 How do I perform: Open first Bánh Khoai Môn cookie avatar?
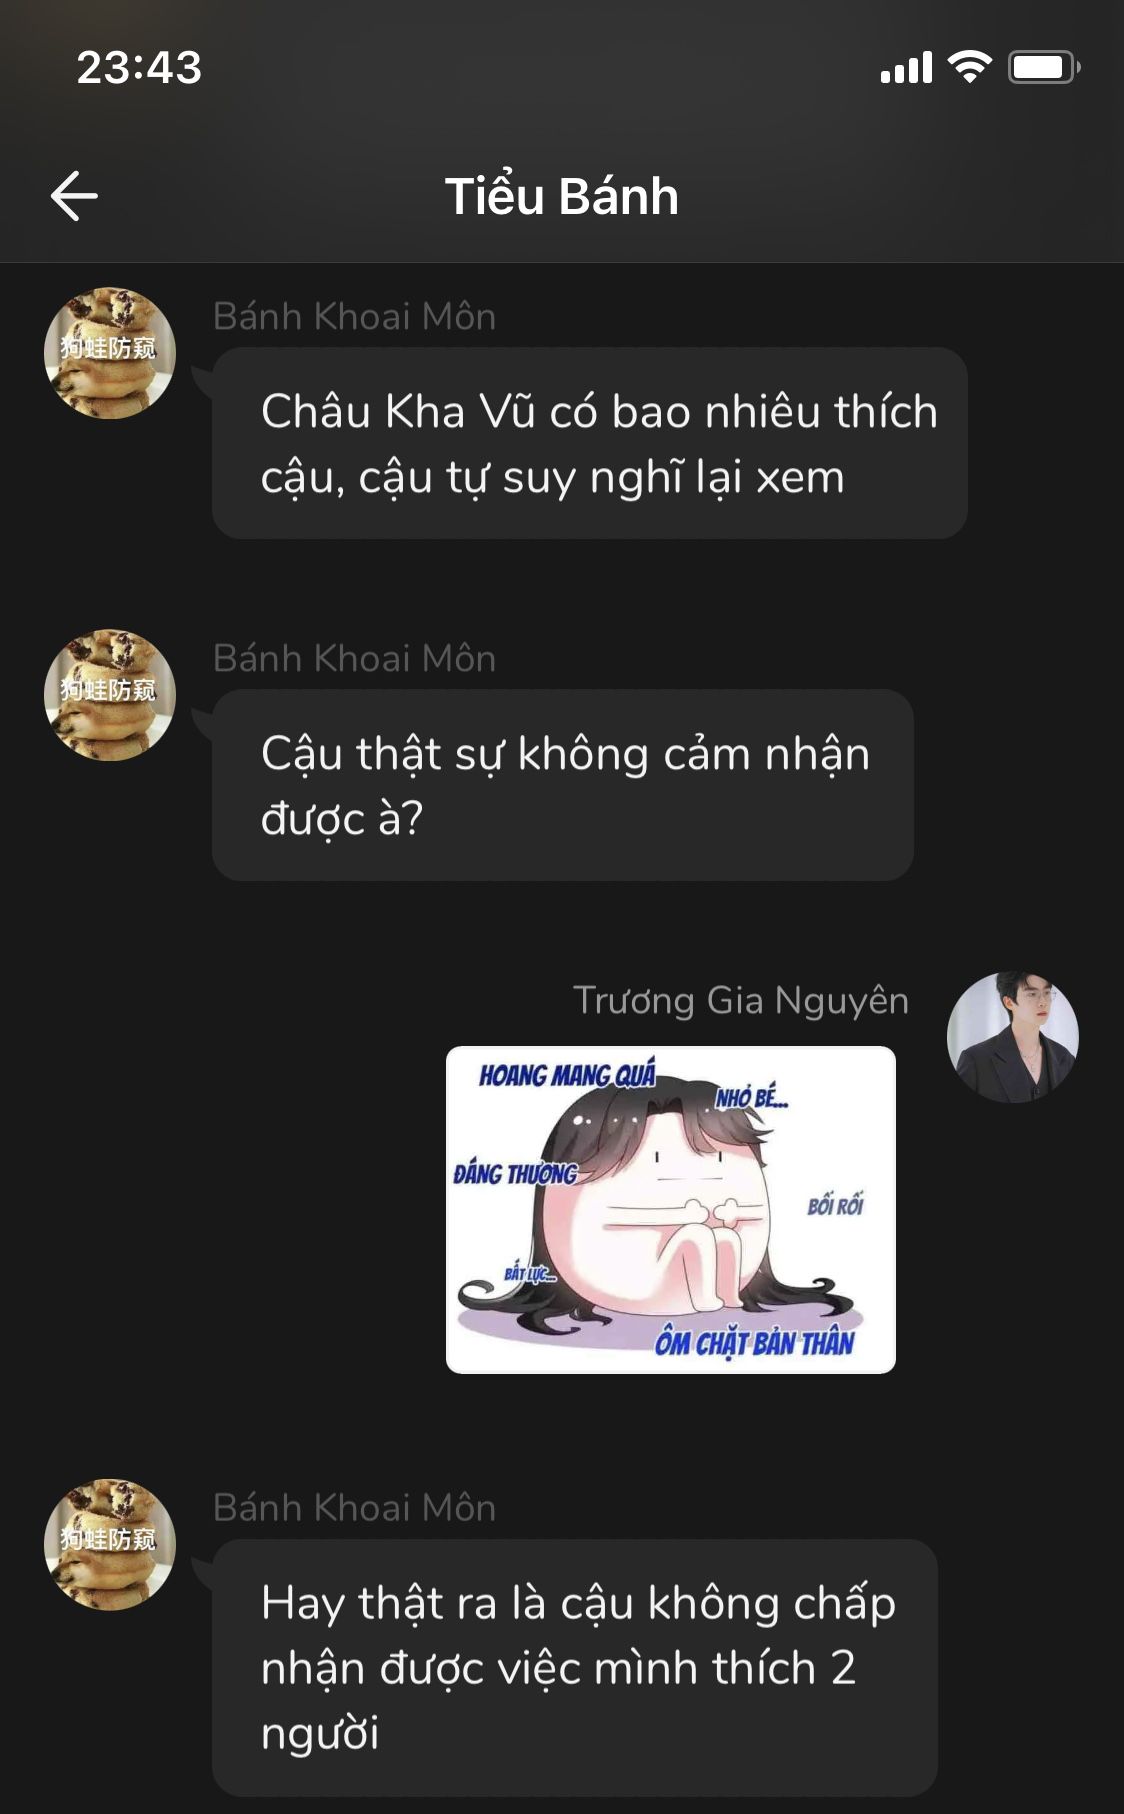coord(110,353)
